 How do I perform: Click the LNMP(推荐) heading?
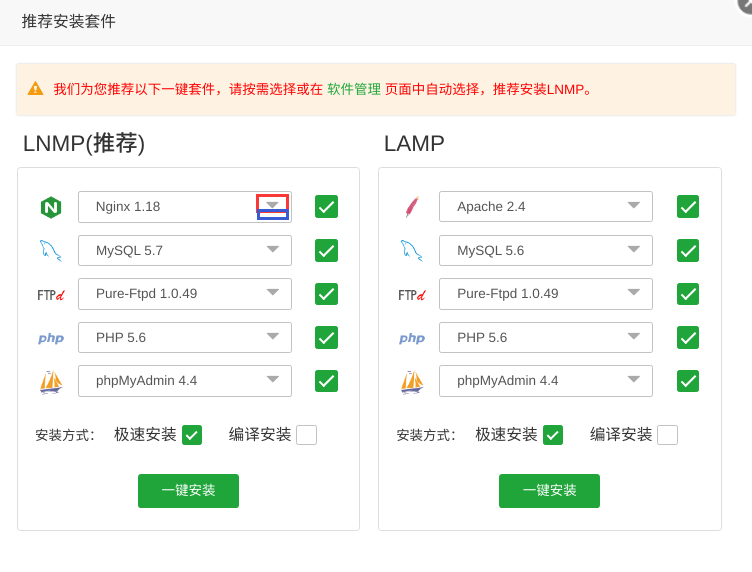pos(84,143)
